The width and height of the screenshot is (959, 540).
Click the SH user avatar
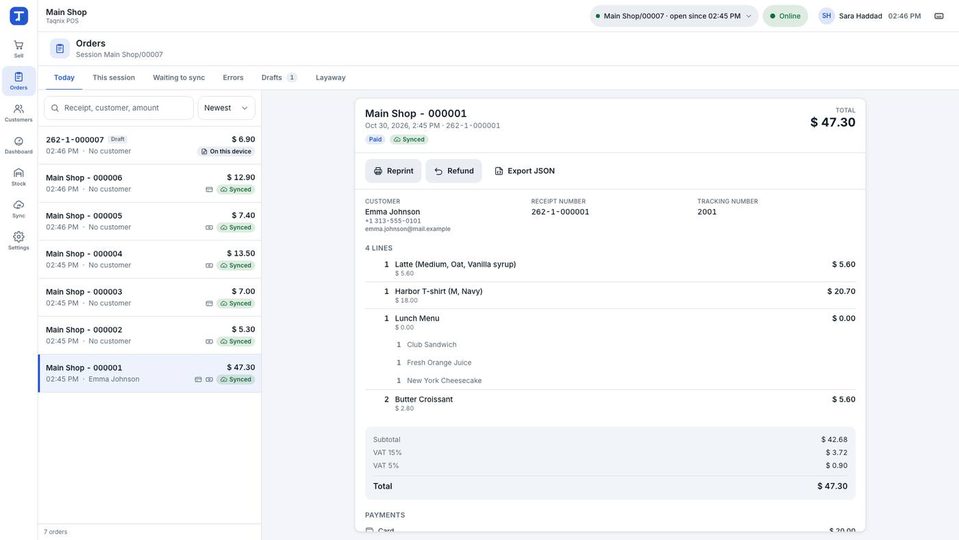(826, 16)
